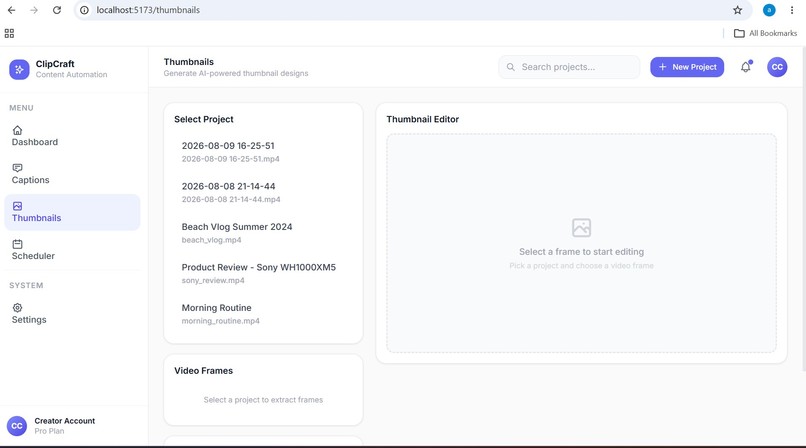
Task: Click the page vertical scrollbar
Action: [x=803, y=209]
